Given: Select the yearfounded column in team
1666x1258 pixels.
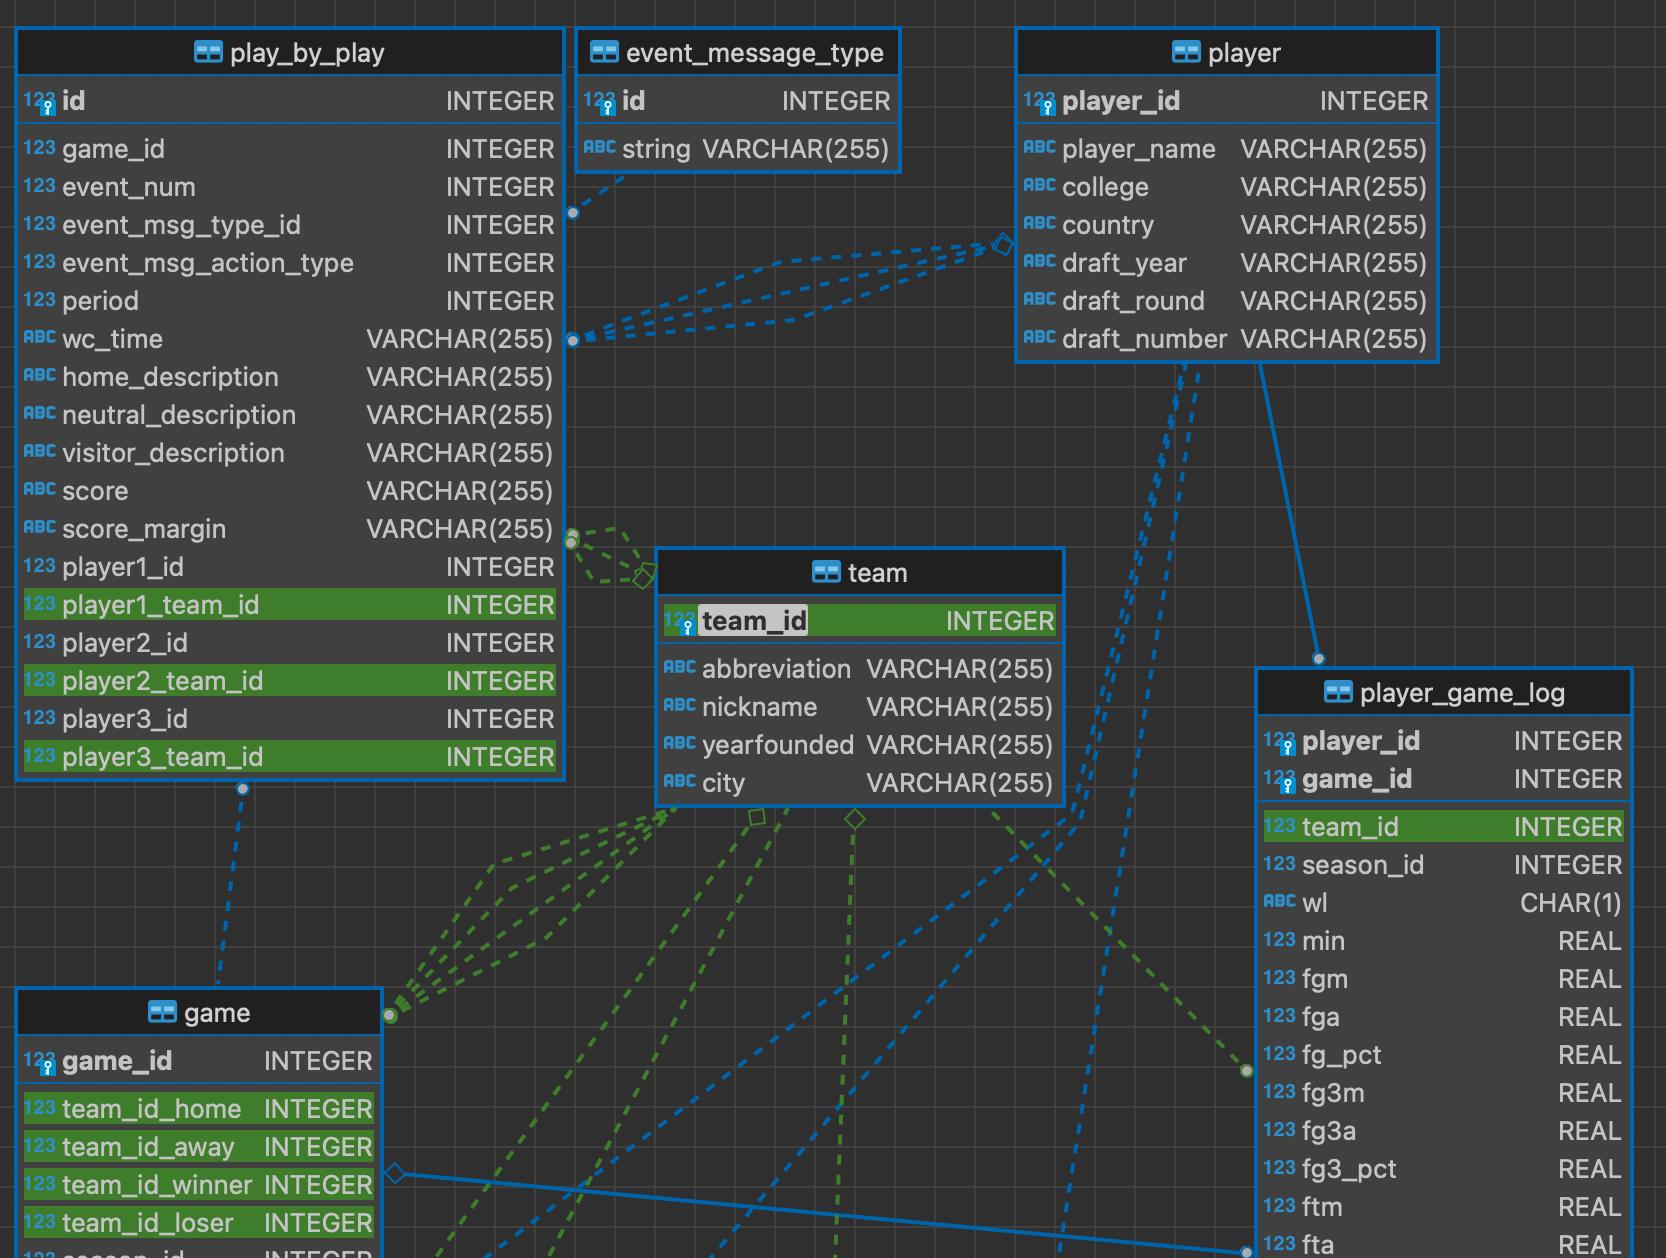Looking at the screenshot, I should click(860, 745).
